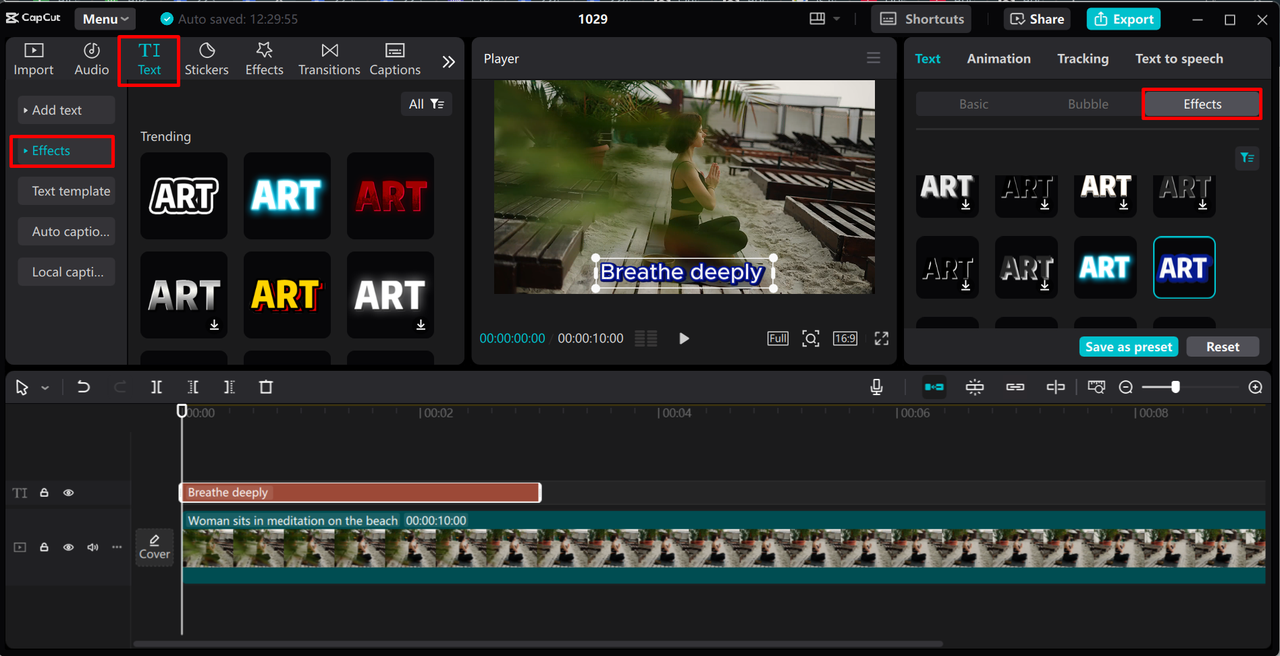
Task: Open the Stickers tab
Action: 206,60
